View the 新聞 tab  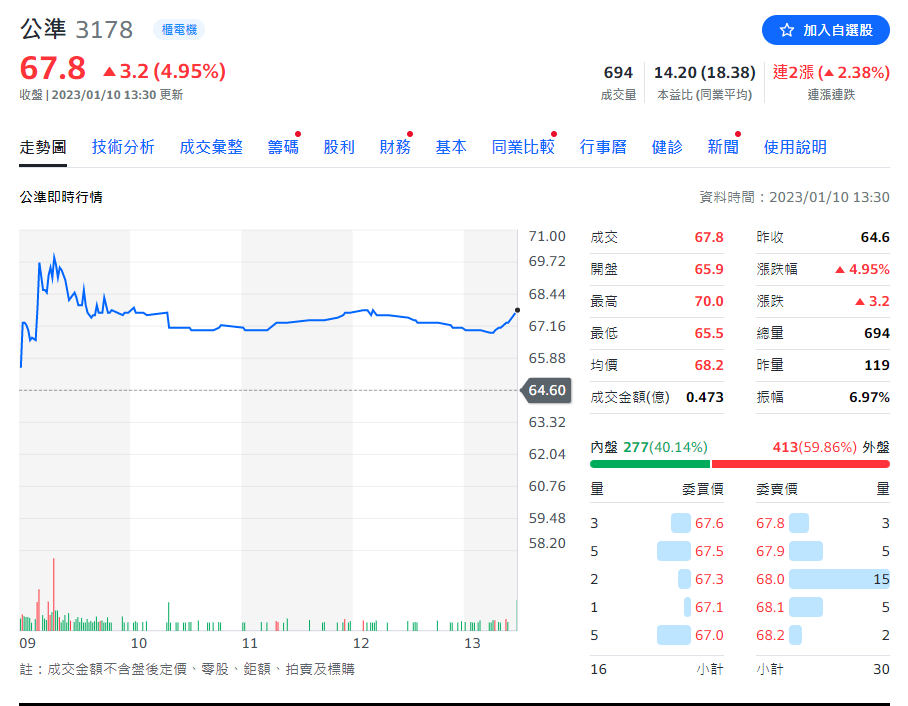point(723,147)
